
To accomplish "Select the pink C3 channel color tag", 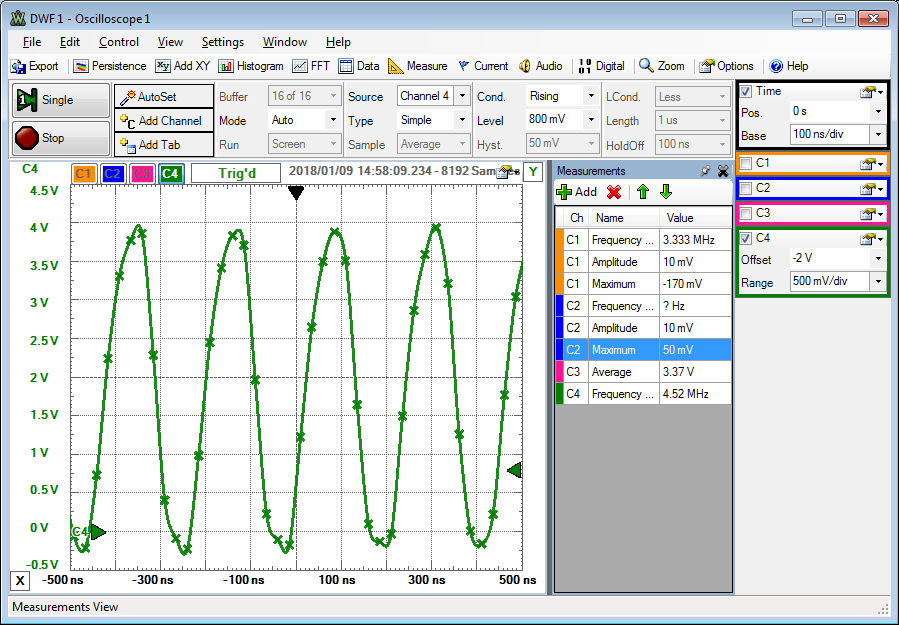I will click(x=142, y=174).
